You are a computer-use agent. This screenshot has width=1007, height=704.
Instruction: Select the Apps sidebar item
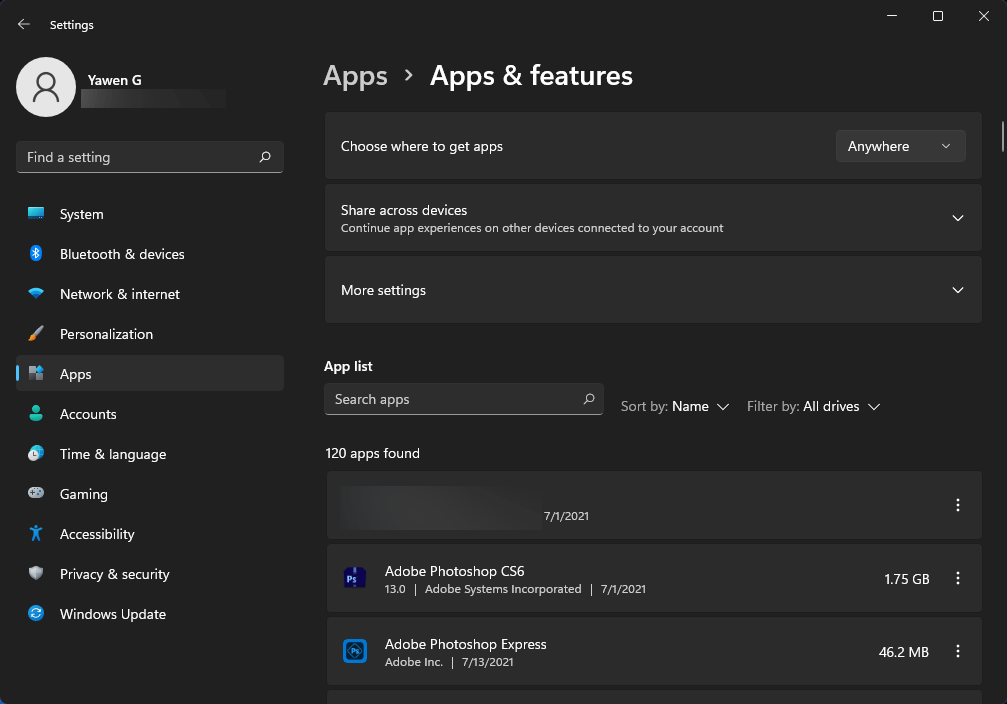pos(150,374)
